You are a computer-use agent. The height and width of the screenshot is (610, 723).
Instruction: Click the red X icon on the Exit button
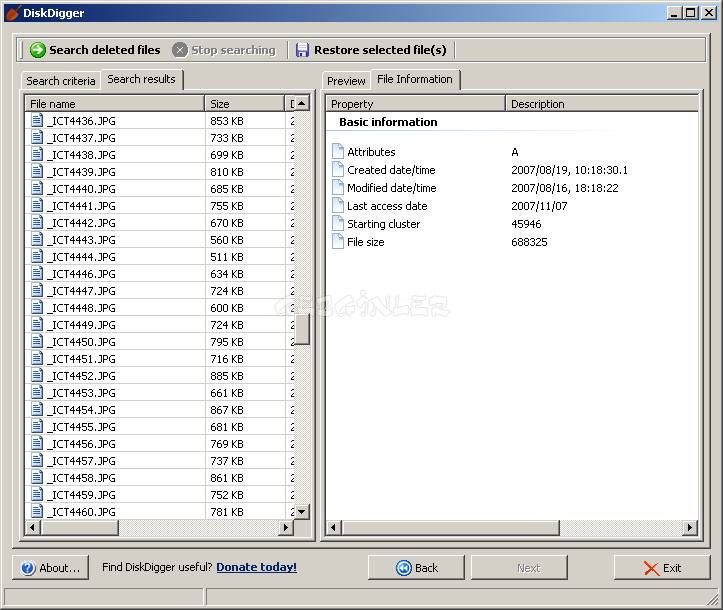coord(652,568)
